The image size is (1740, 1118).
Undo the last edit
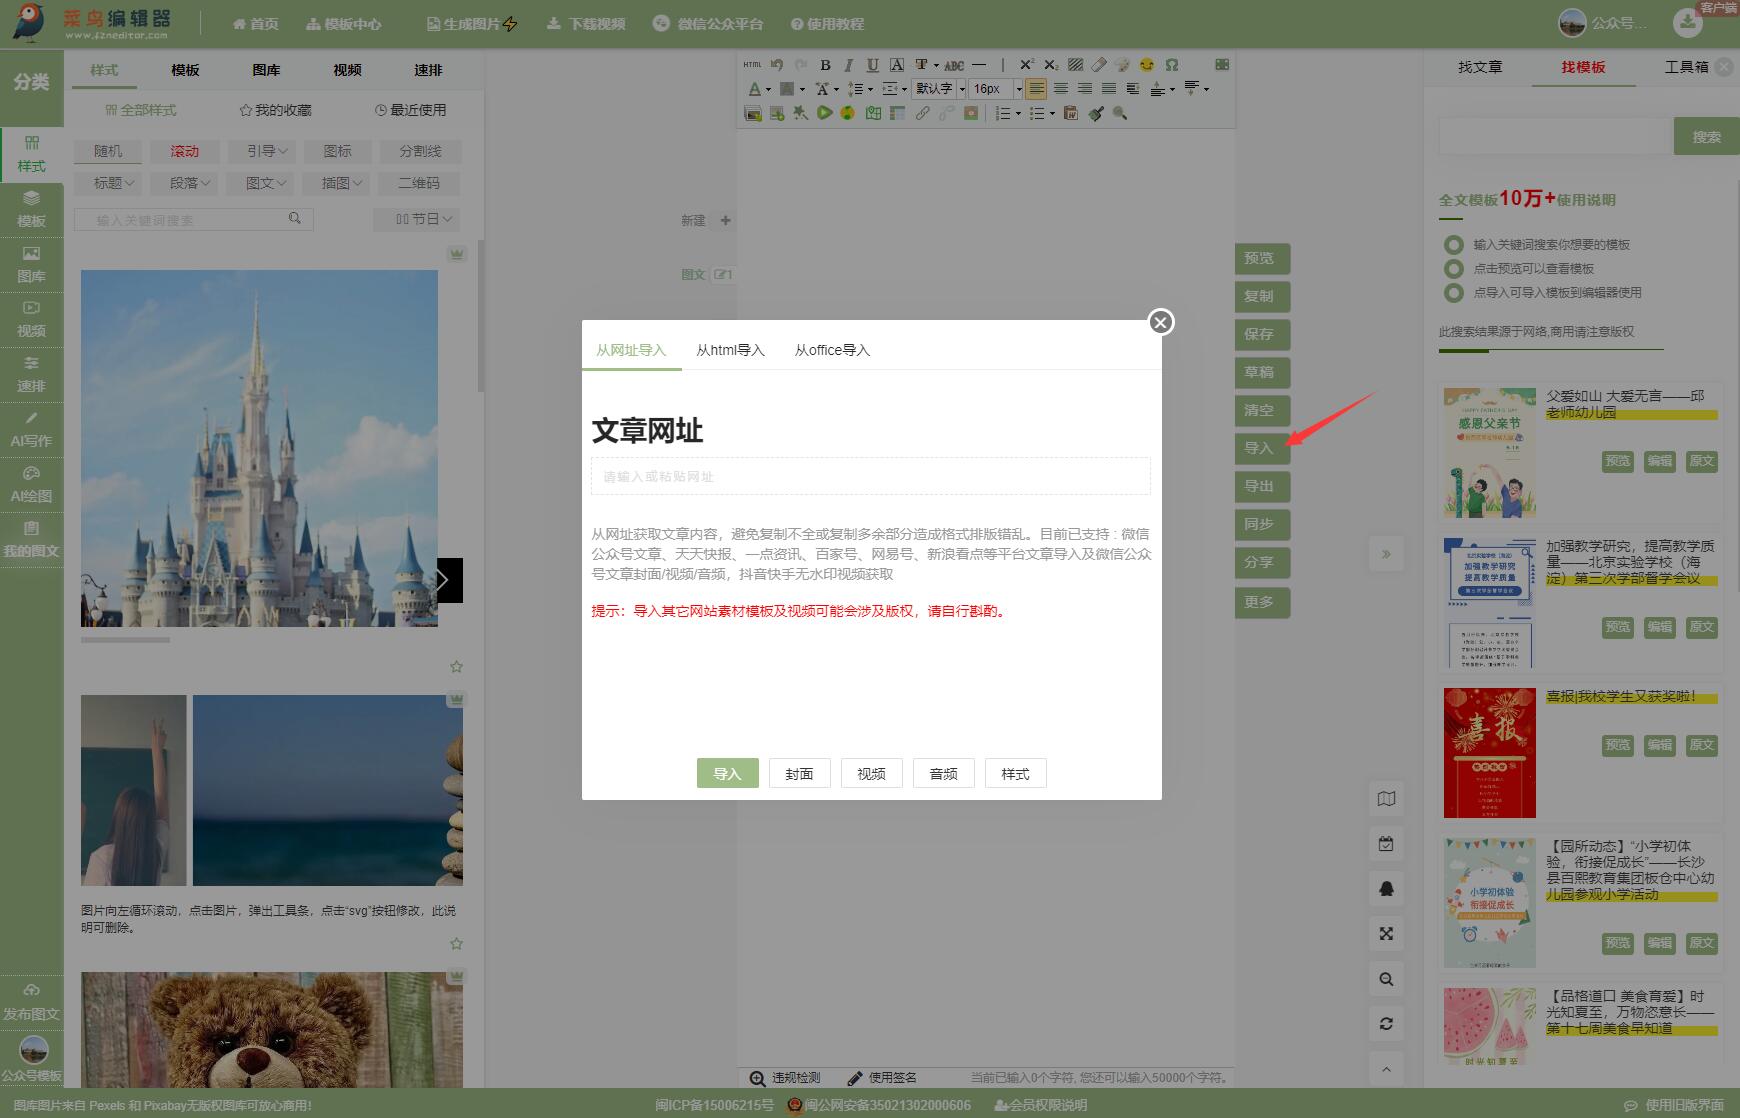click(777, 65)
